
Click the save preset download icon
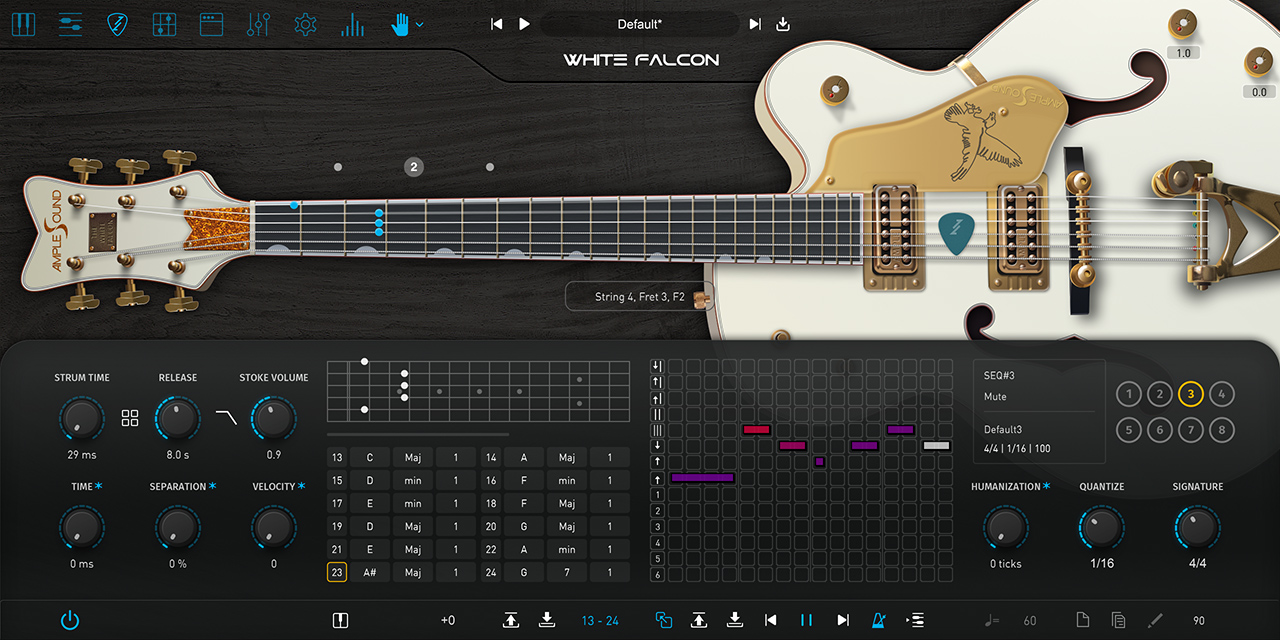[x=783, y=24]
